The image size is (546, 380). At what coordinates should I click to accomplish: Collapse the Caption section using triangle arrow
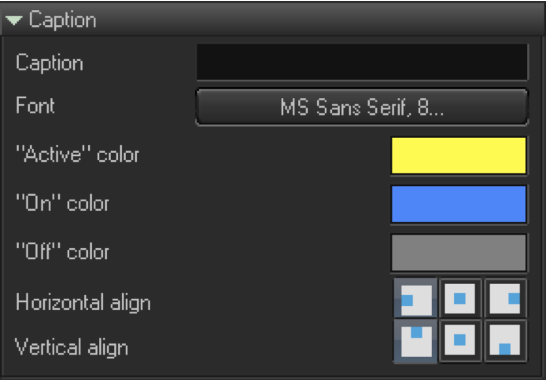[x=14, y=20]
